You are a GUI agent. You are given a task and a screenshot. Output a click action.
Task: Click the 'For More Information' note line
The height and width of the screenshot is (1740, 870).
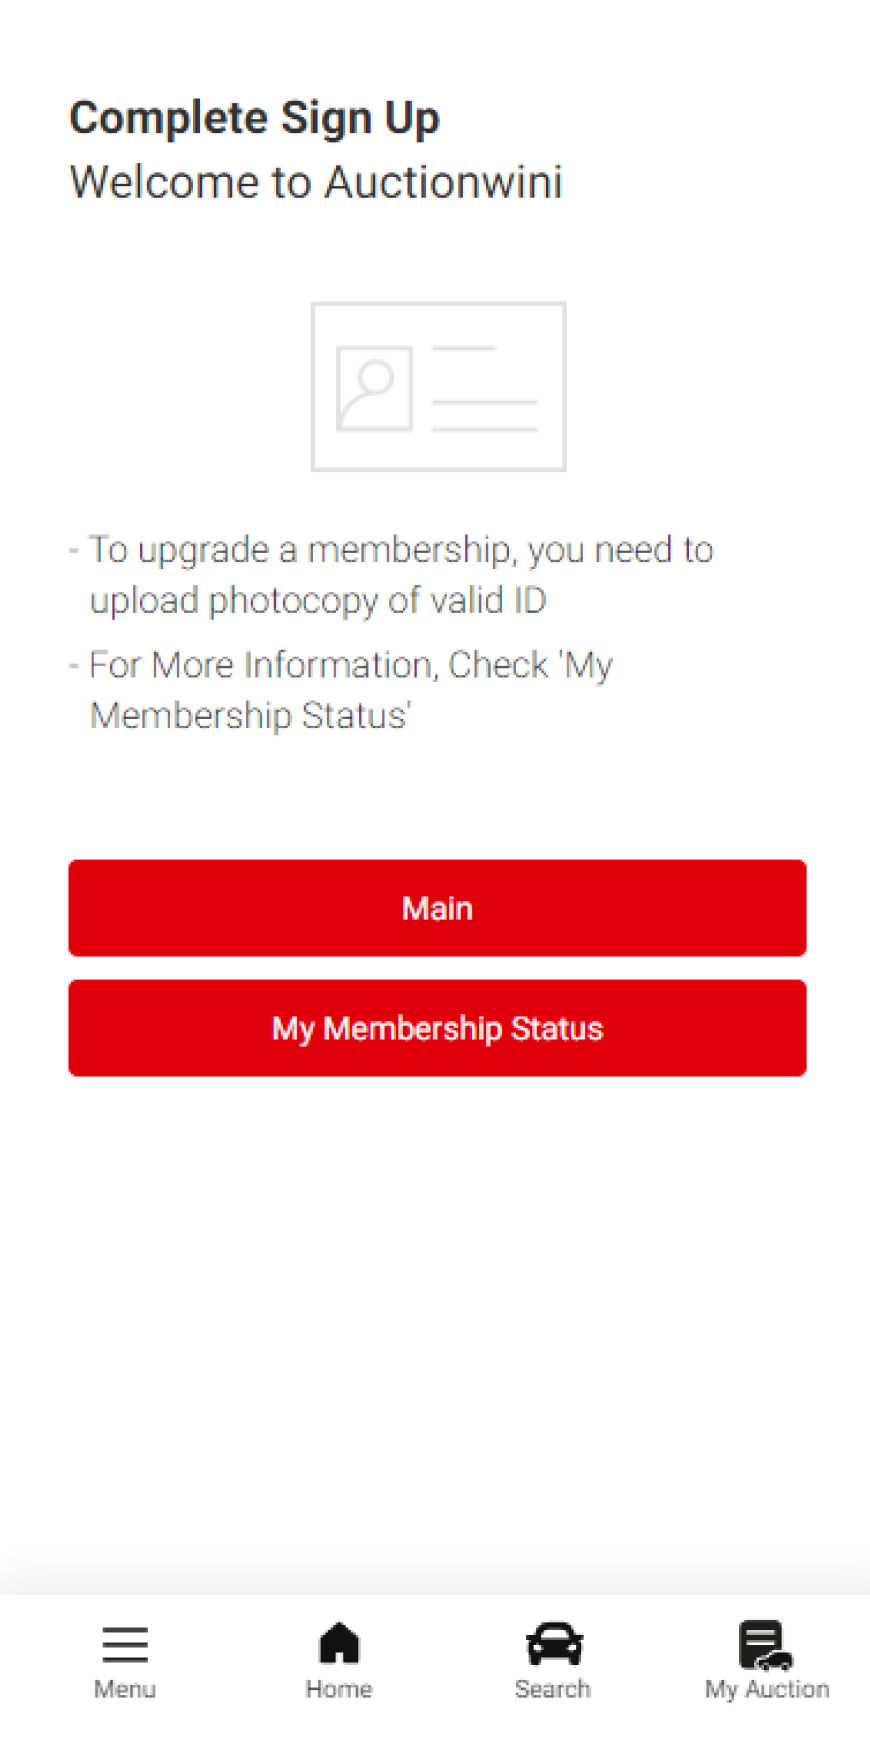pos(350,665)
